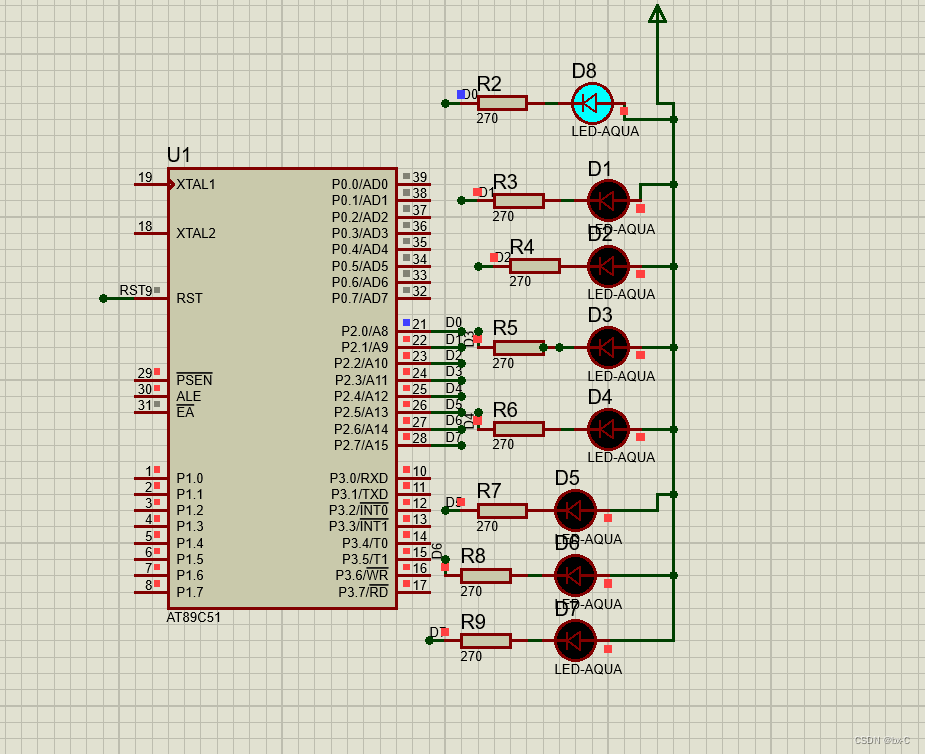The image size is (925, 754).
Task: Click the P0.0/AD0 pin label
Action: click(x=360, y=185)
